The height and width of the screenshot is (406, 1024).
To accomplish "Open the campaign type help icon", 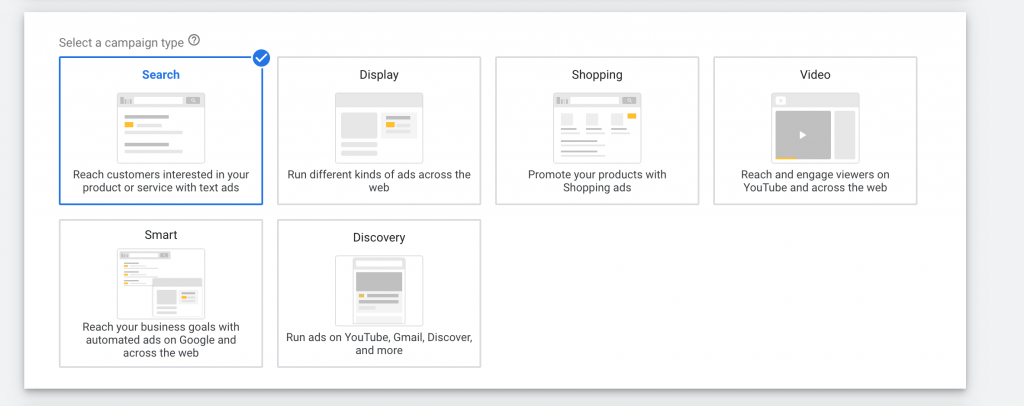I will pos(194,40).
